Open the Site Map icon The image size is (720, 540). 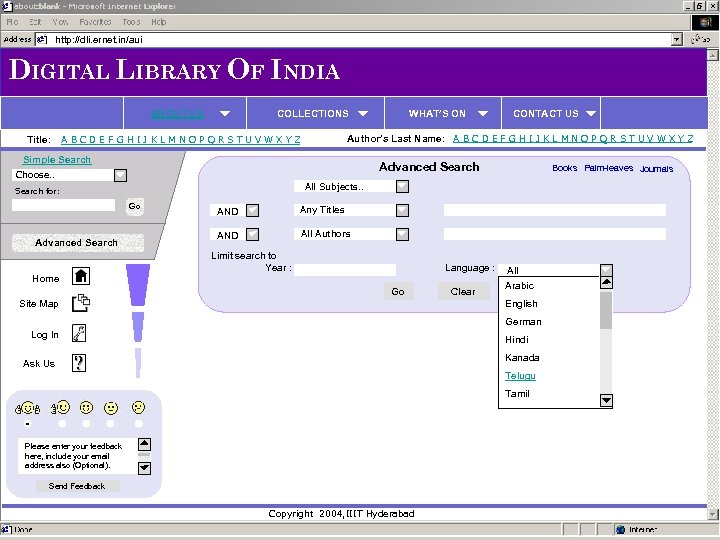(x=81, y=303)
